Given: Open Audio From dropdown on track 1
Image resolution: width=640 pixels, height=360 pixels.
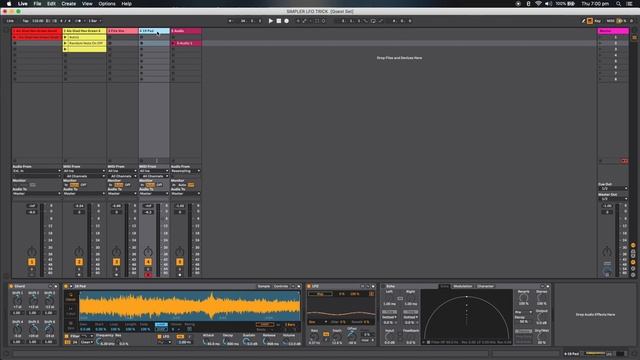Looking at the screenshot, I should click(x=37, y=171).
